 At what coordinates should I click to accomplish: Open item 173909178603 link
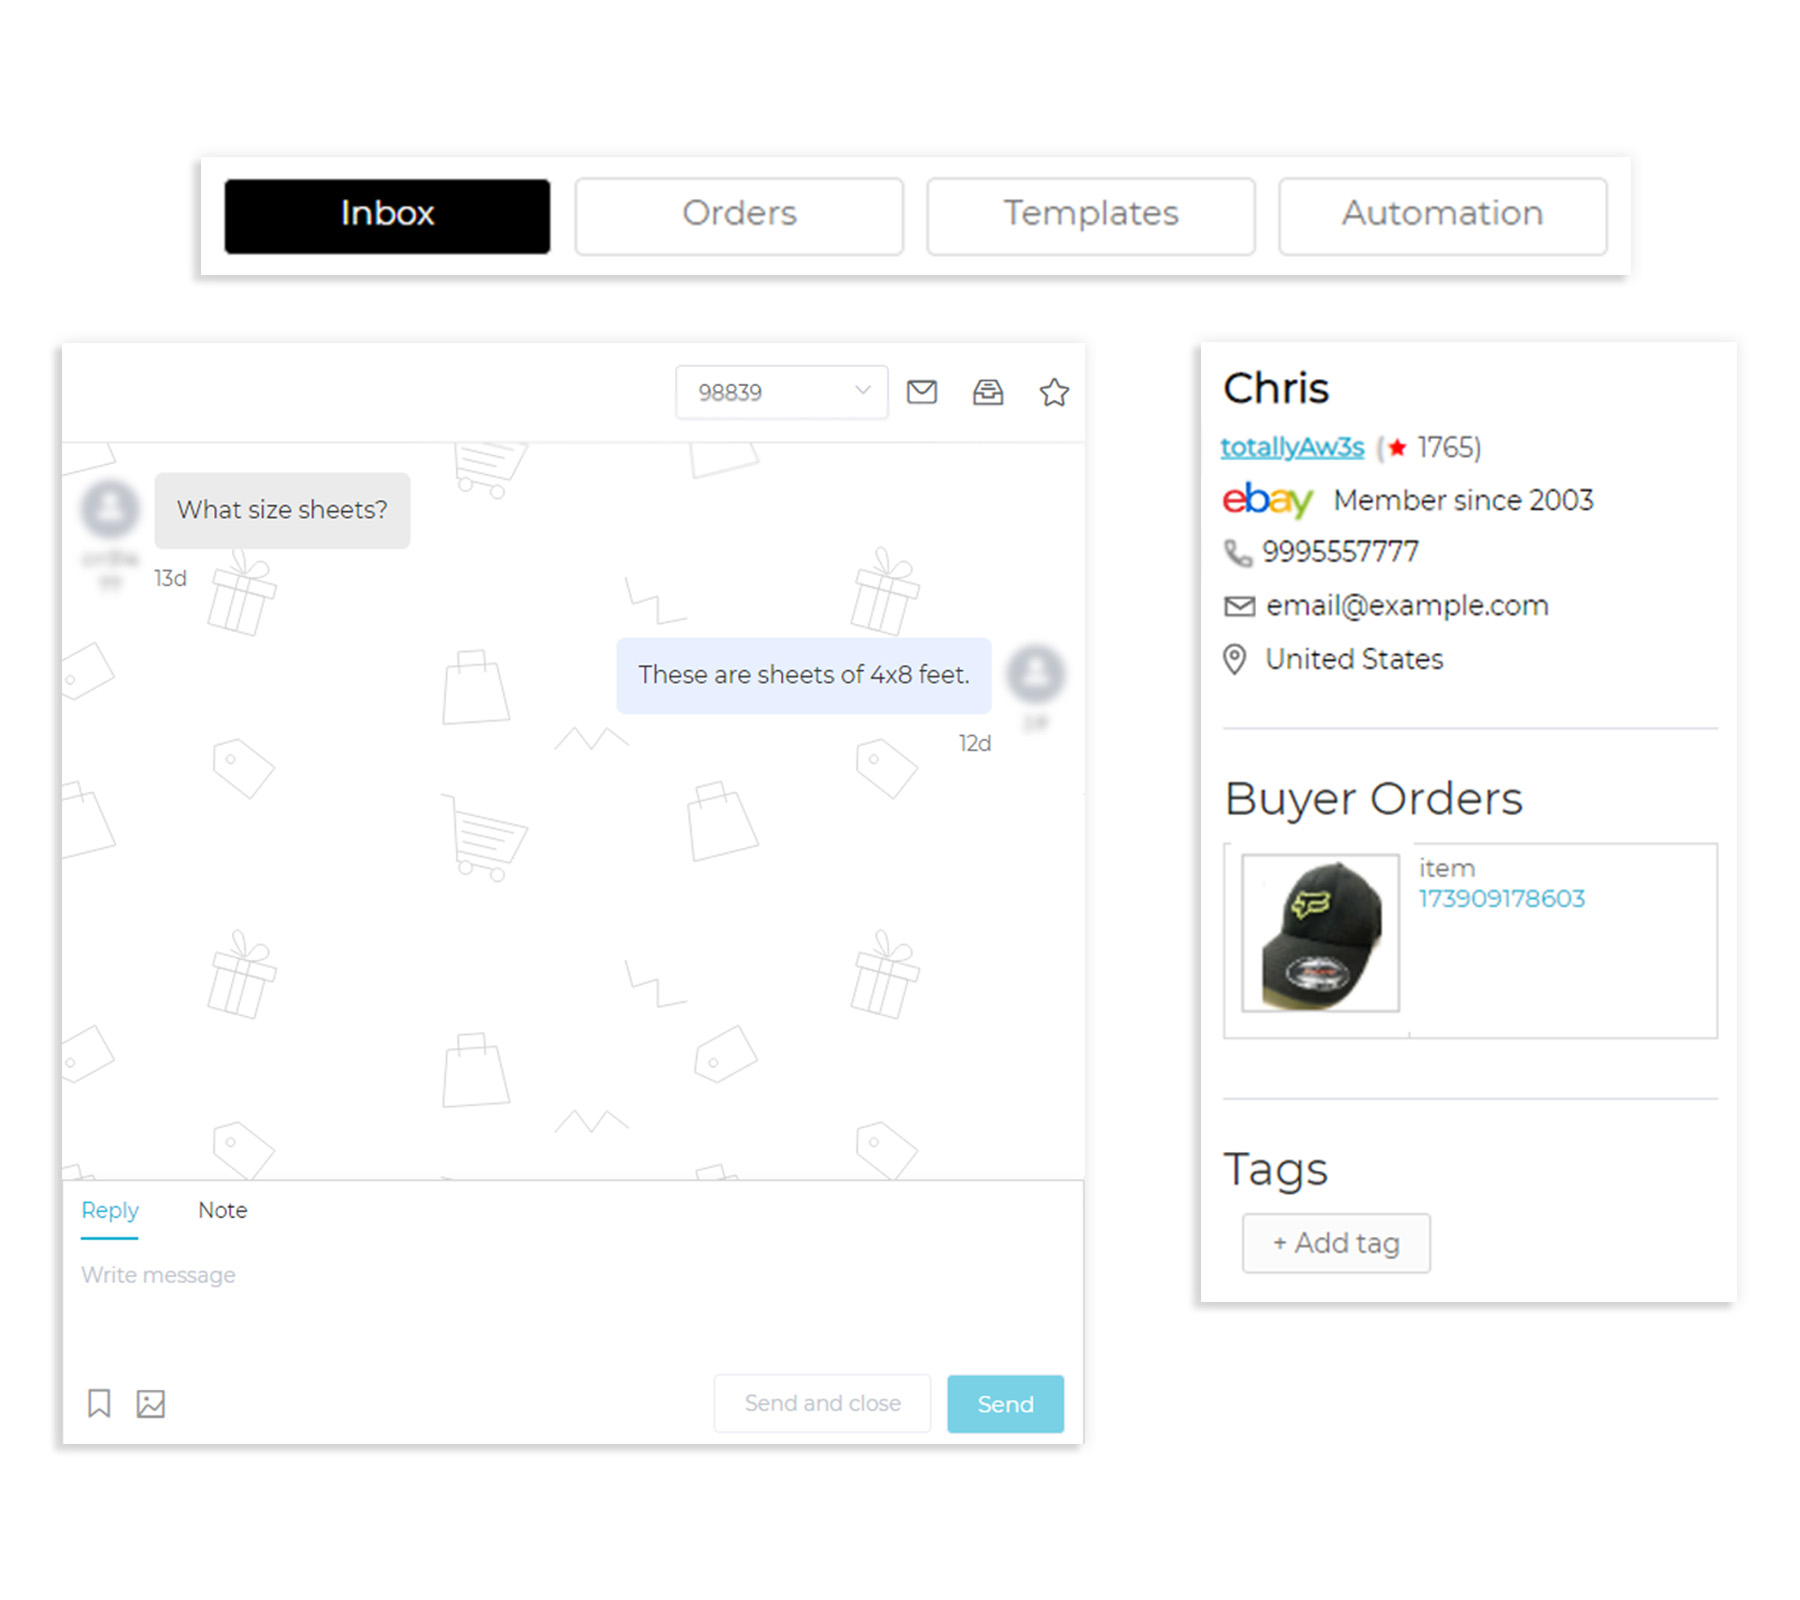(x=1501, y=897)
